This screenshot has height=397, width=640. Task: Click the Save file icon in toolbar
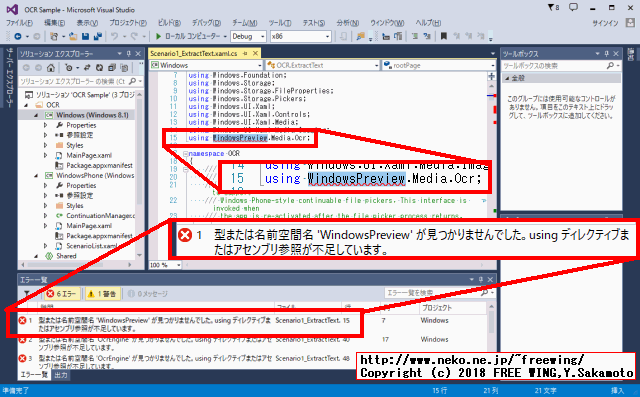(85, 36)
